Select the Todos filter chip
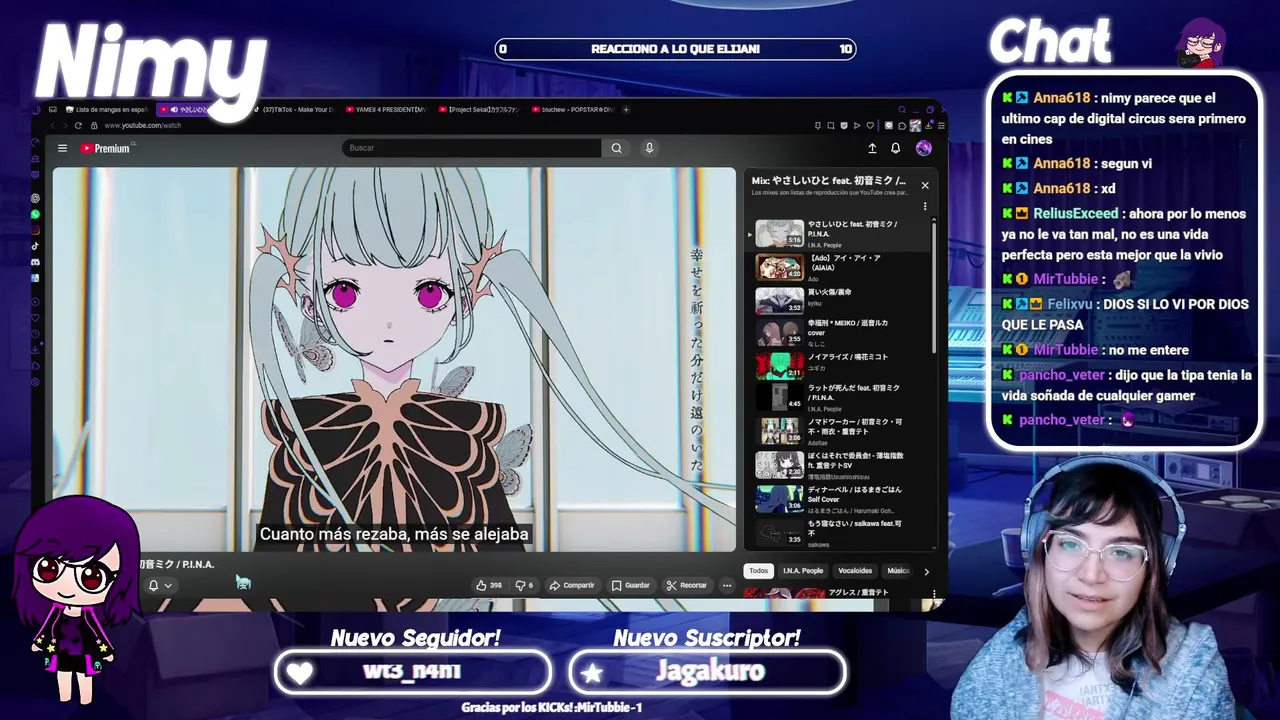 (x=759, y=571)
